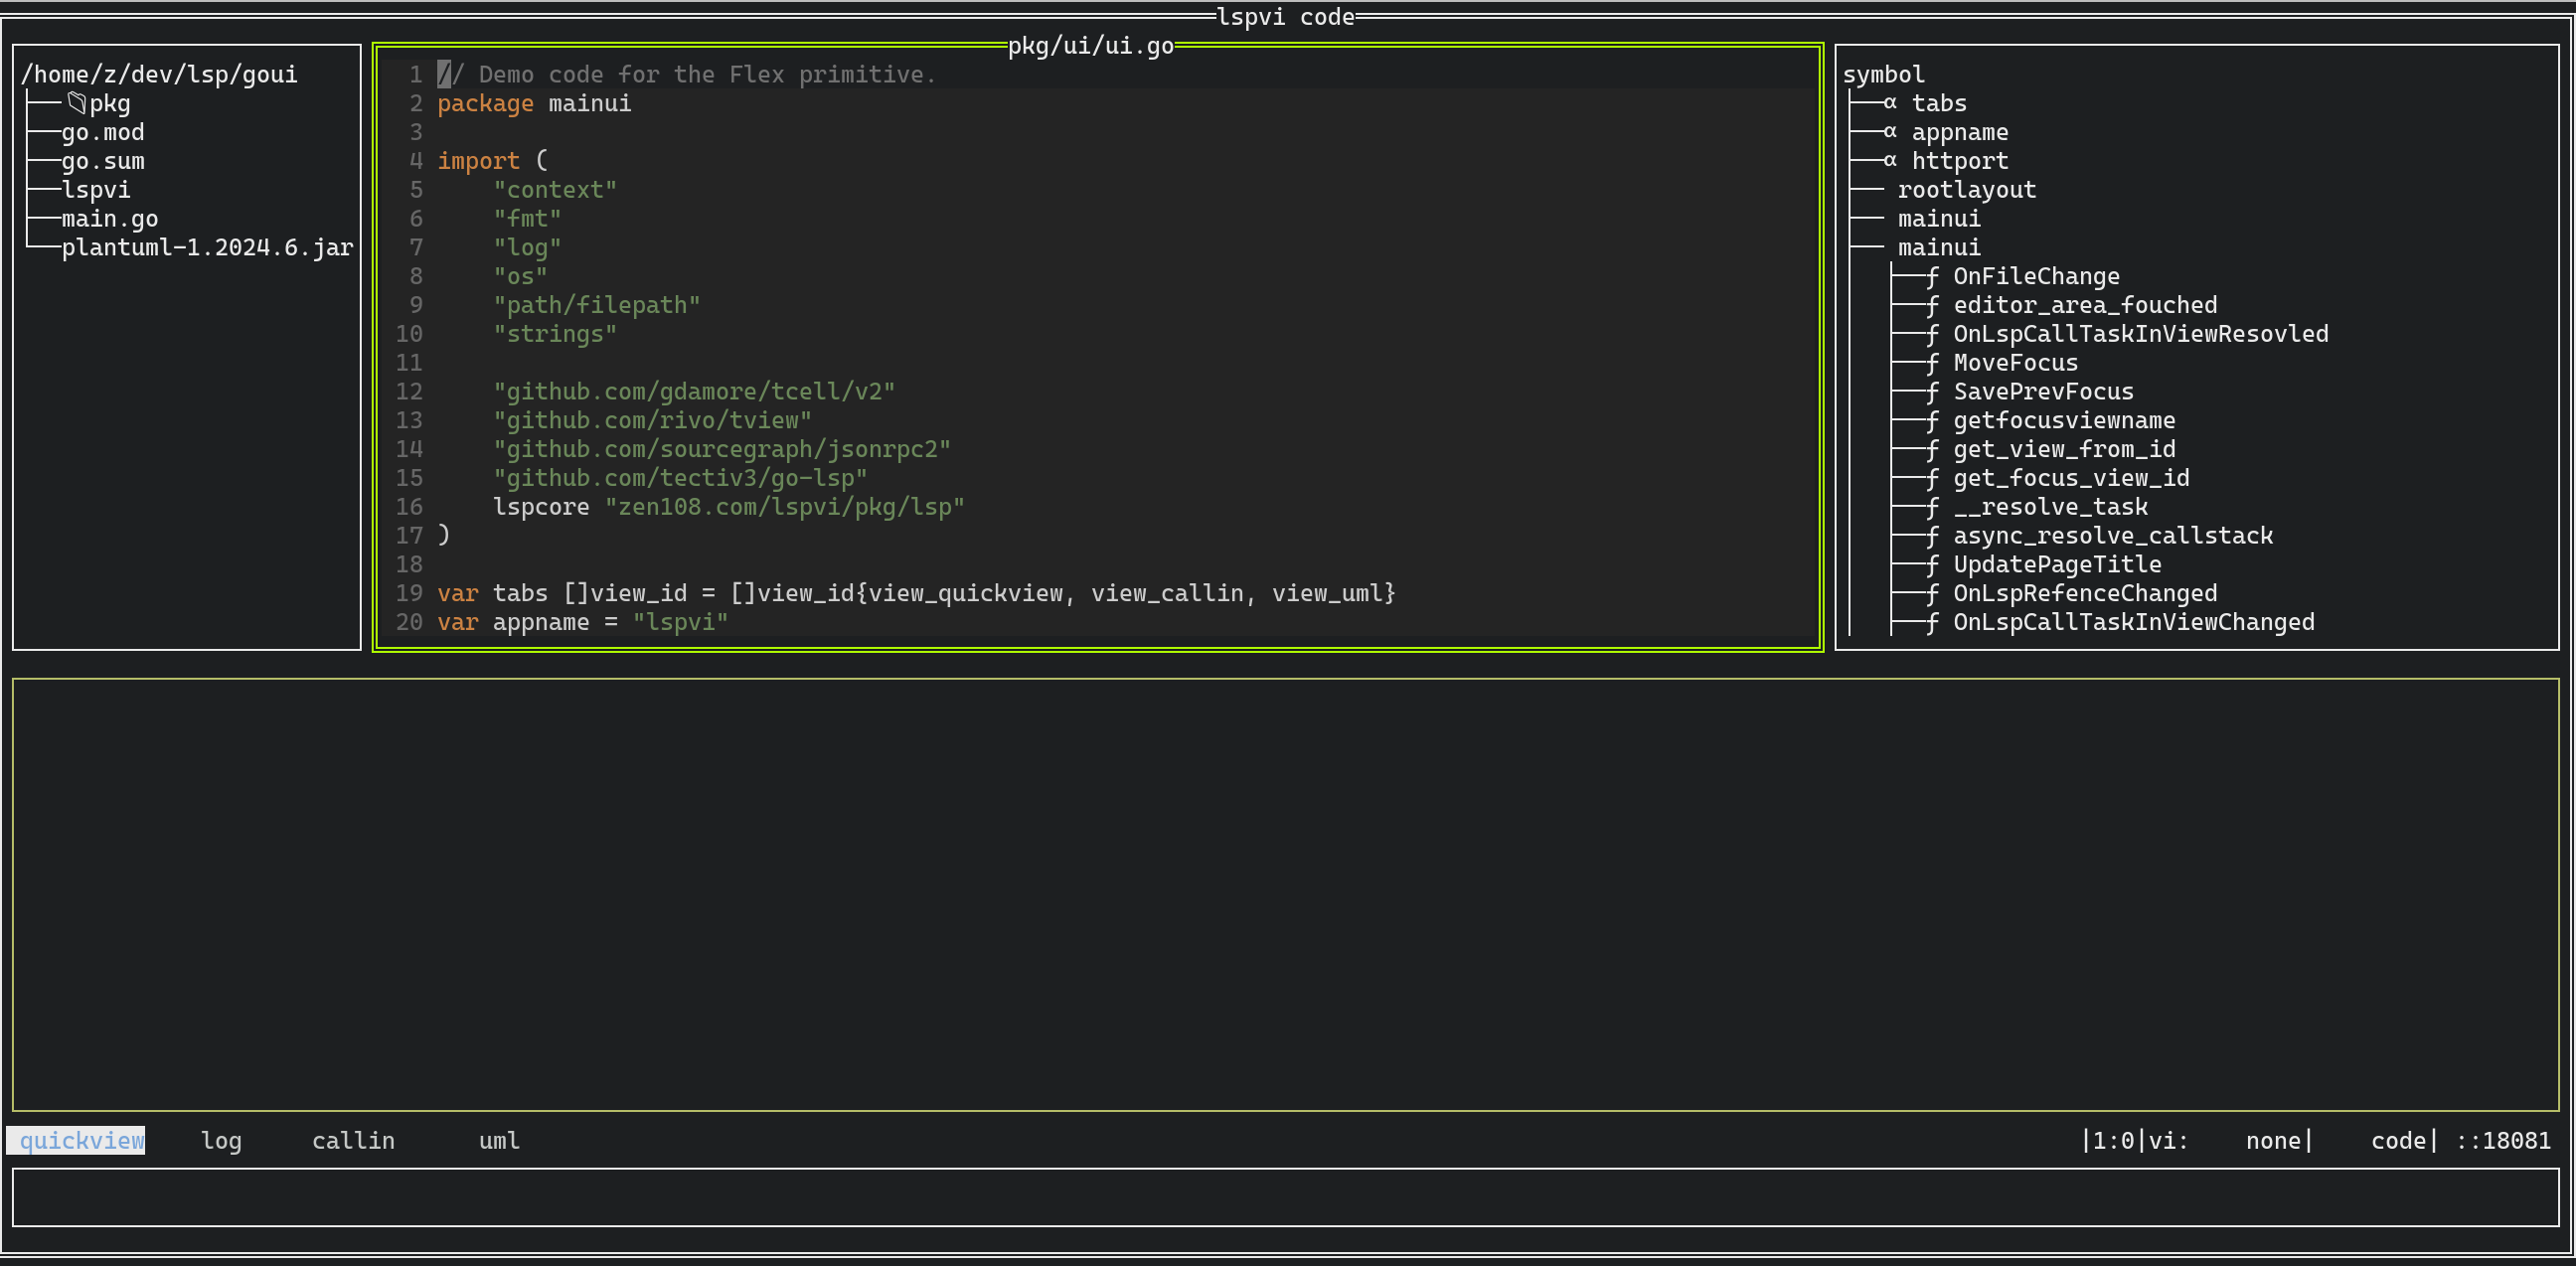The image size is (2576, 1266).
Task: Jump to OnLspRefenceChanged function symbol
Action: (x=2084, y=594)
